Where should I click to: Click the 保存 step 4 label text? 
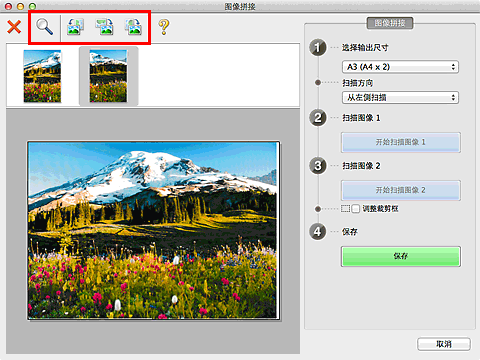350,232
